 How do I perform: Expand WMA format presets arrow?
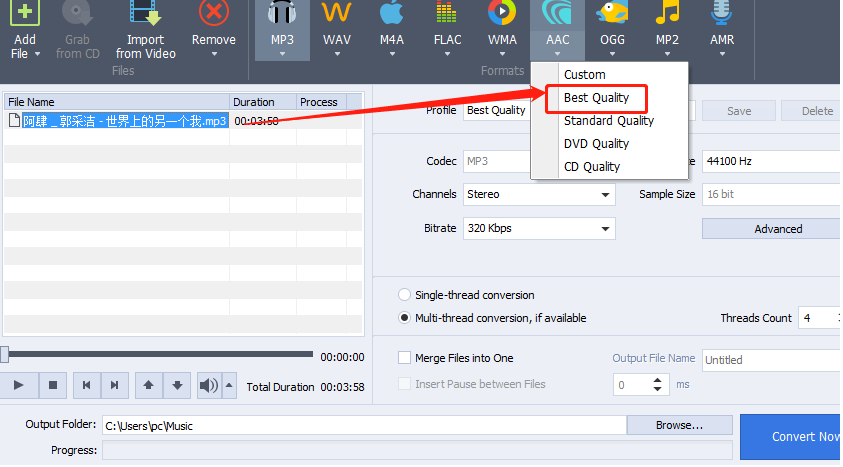502,54
